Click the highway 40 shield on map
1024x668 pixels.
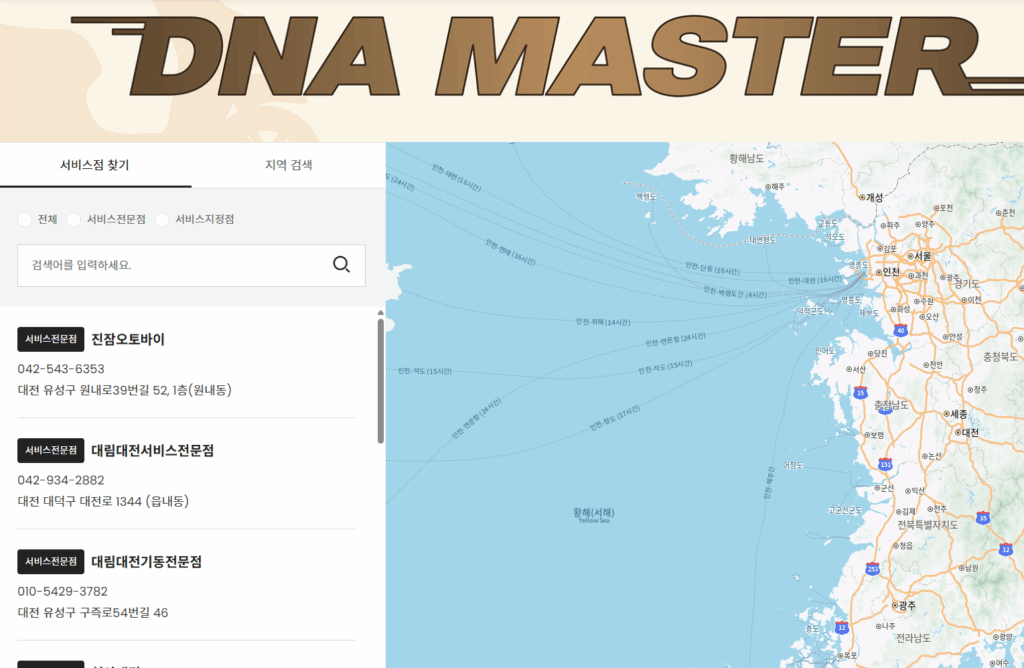[x=901, y=330]
